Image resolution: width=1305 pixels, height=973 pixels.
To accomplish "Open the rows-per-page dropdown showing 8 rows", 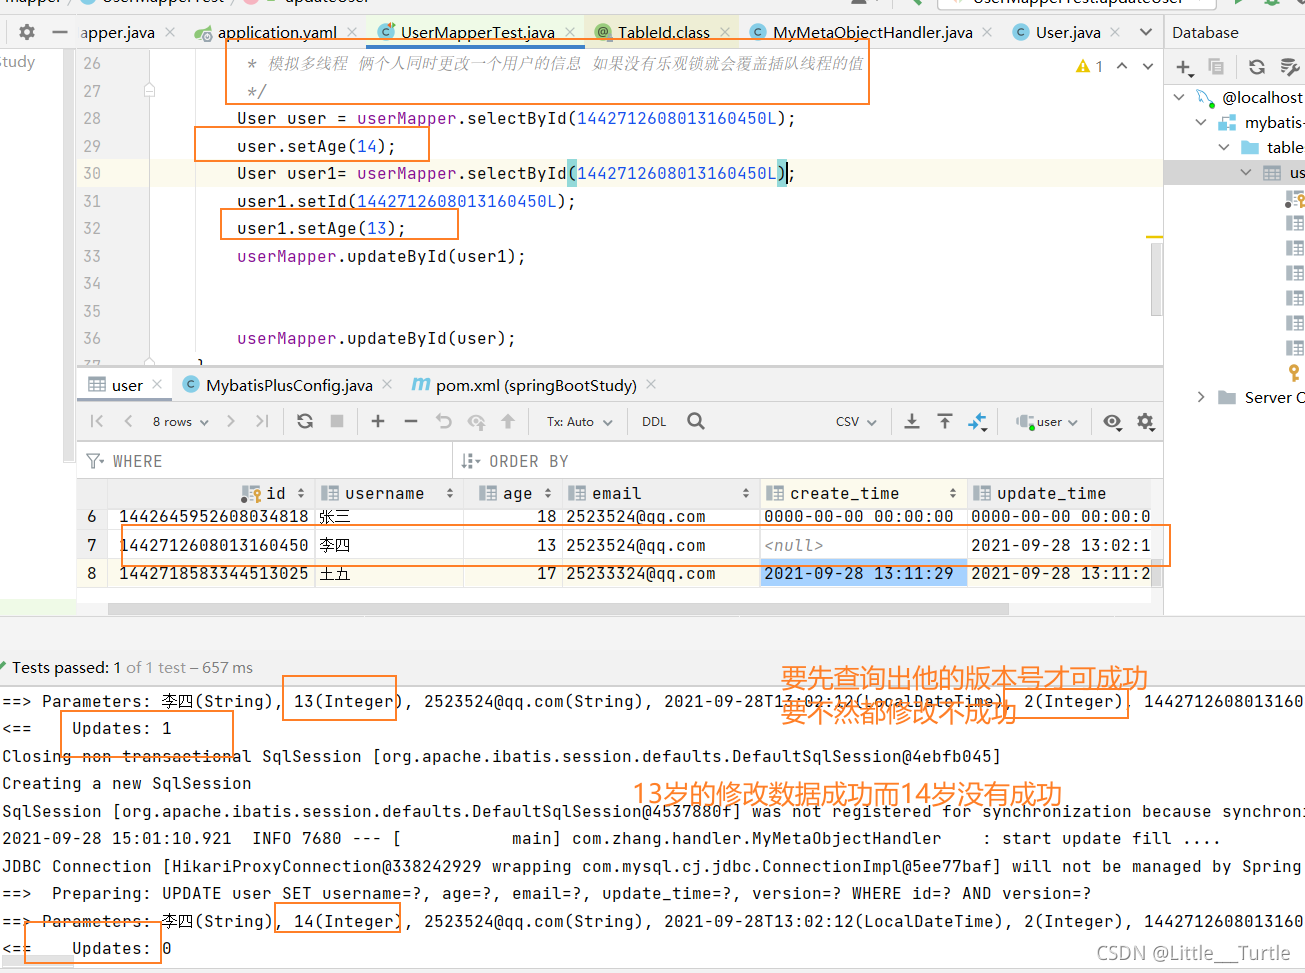I will pos(181,421).
